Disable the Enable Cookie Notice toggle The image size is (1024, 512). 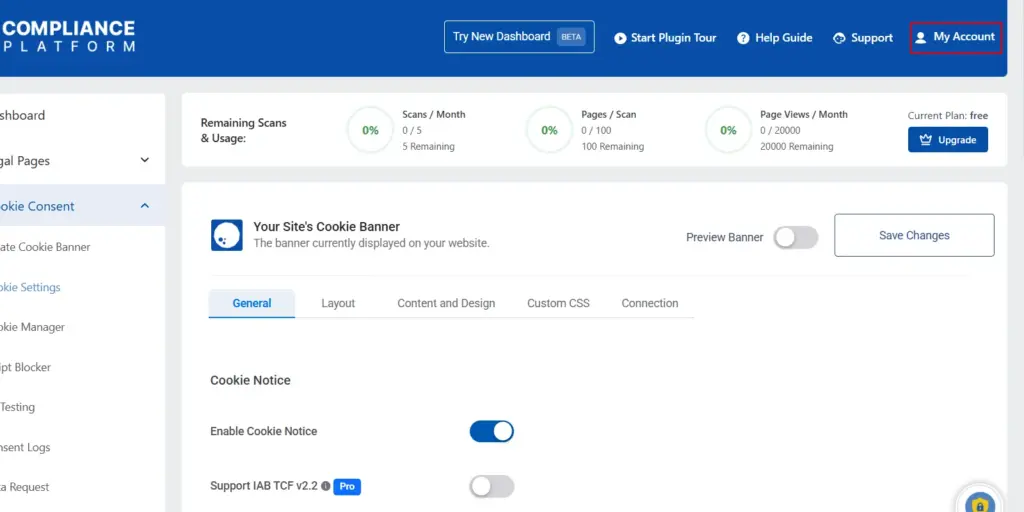point(491,431)
